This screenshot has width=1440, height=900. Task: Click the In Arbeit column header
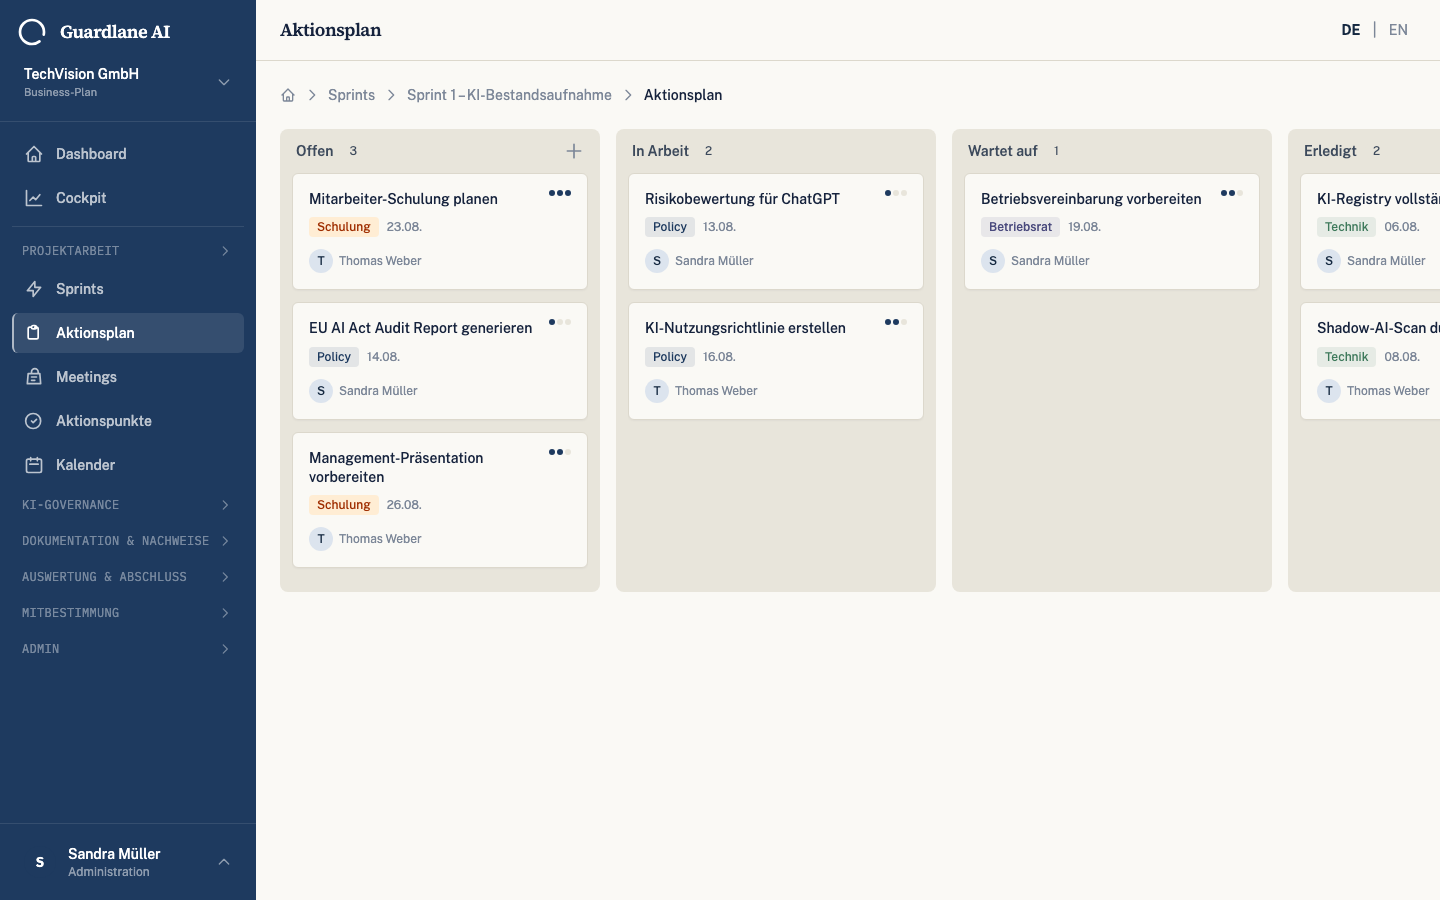pos(660,151)
